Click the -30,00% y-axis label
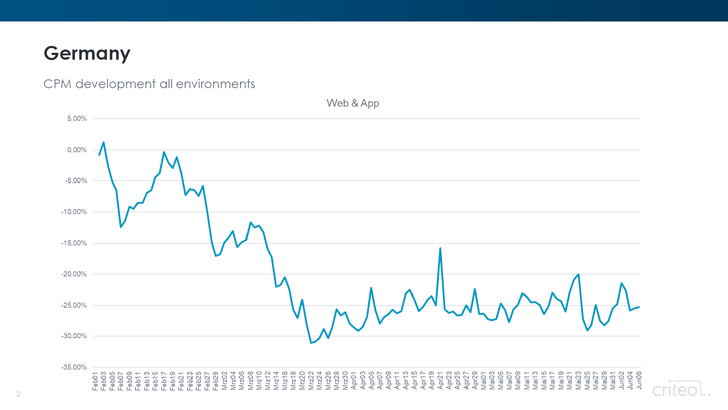This screenshot has width=728, height=410. pos(74,336)
